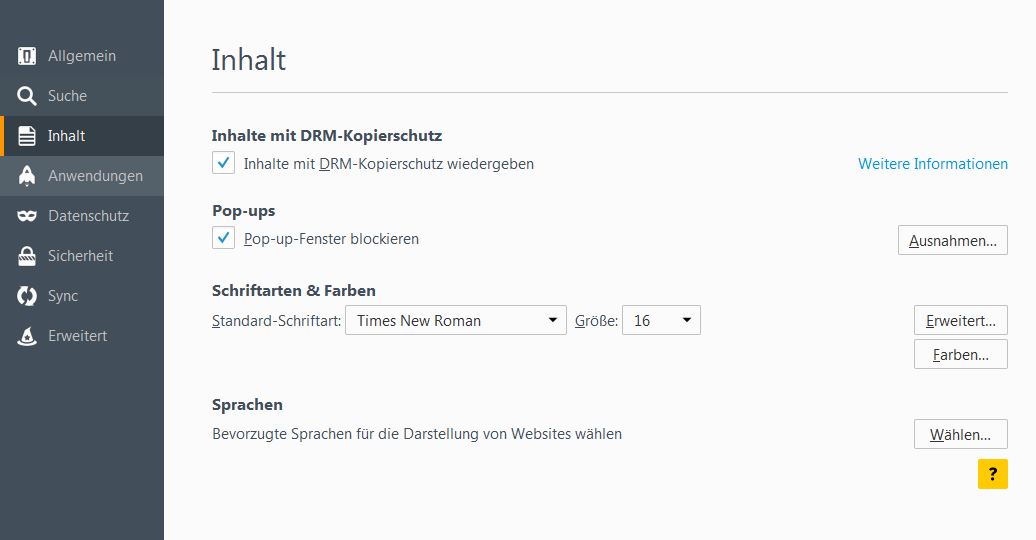Viewport: 1036px width, 540px height.
Task: Open pop-up Ausnahmen dialog
Action: click(x=952, y=240)
